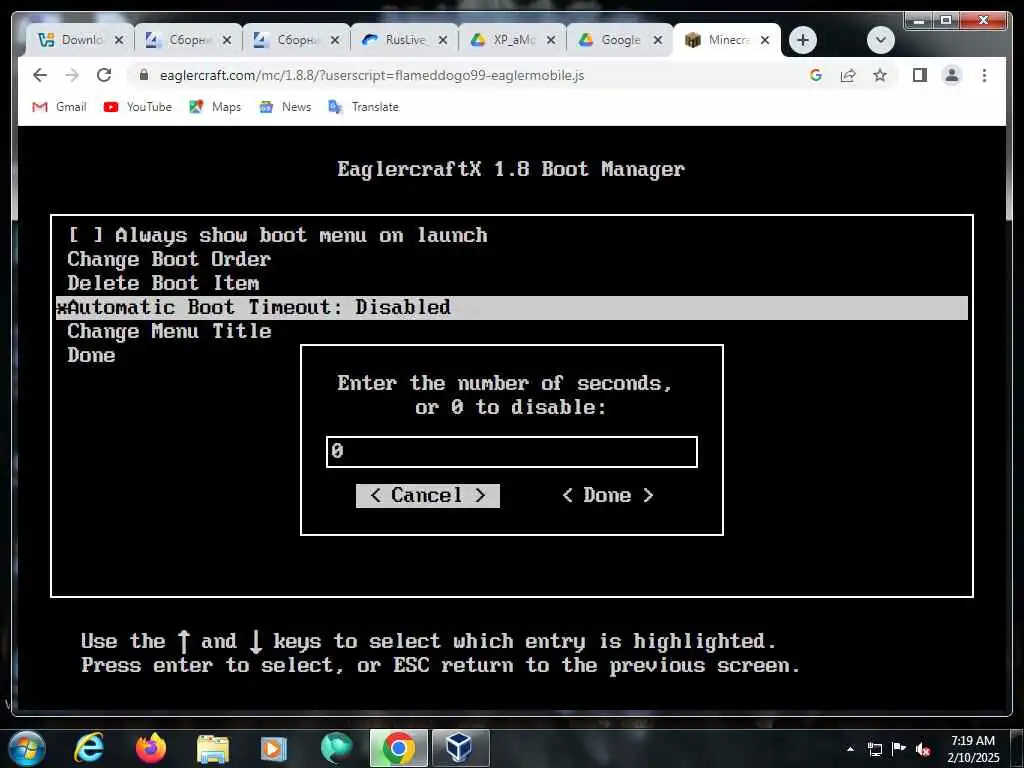This screenshot has width=1024, height=768.
Task: Open the Google icon in address bar
Action: tap(815, 75)
